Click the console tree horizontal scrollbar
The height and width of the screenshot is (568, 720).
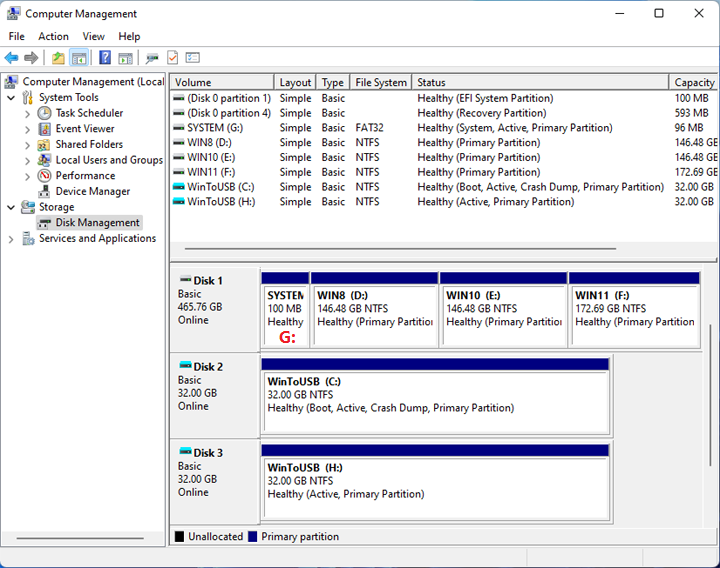click(x=80, y=538)
